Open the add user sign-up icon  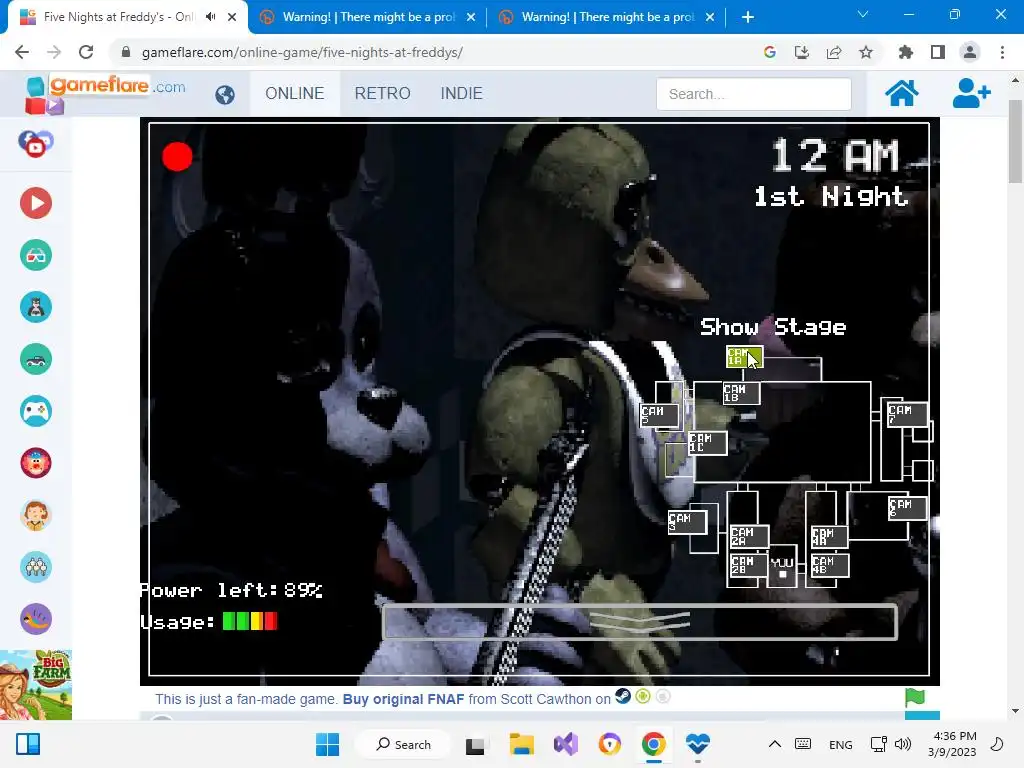pos(971,93)
